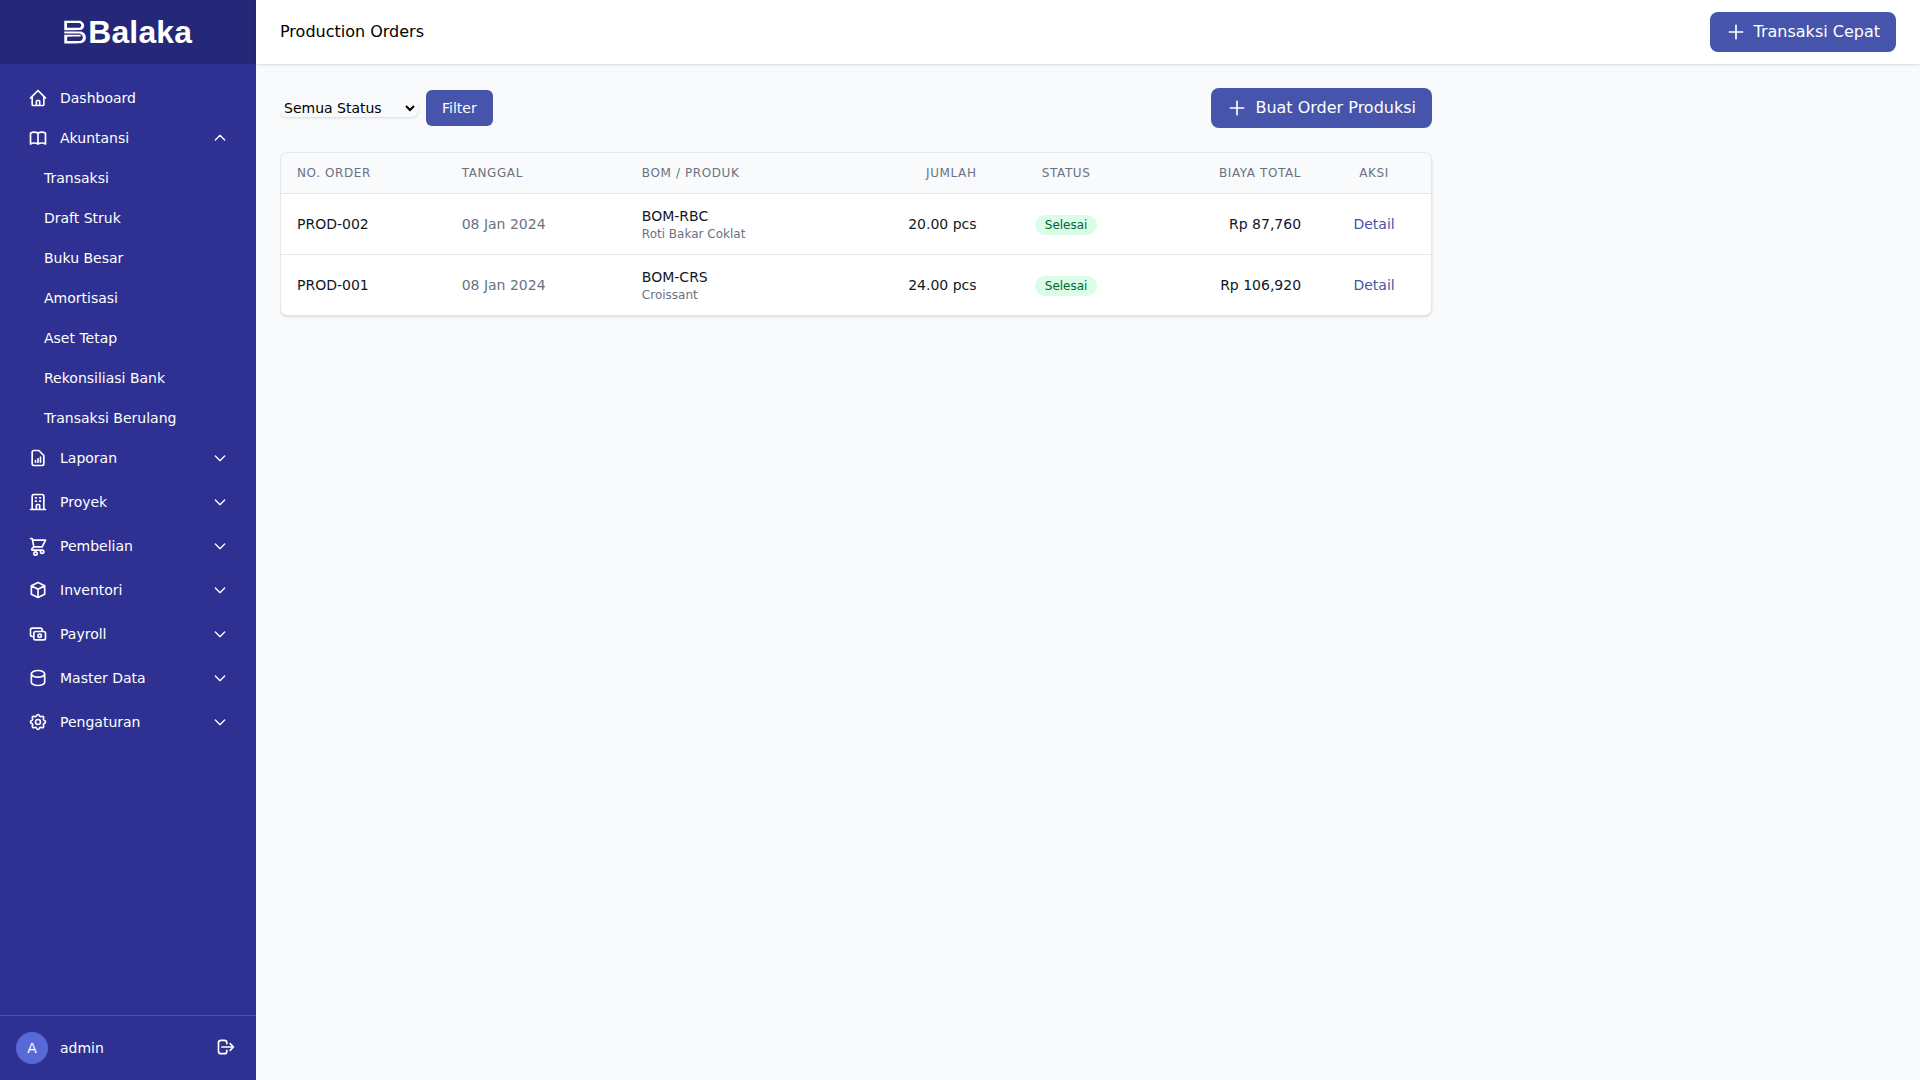The width and height of the screenshot is (1920, 1080).
Task: Click the Pengaturan gear icon
Action: click(x=38, y=722)
